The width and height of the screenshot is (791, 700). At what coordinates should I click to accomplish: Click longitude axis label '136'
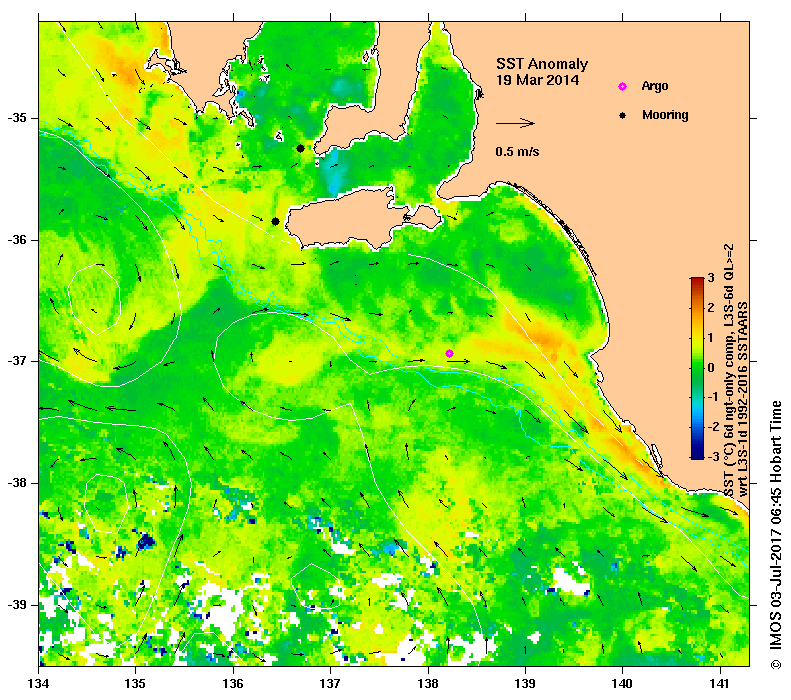[x=233, y=684]
